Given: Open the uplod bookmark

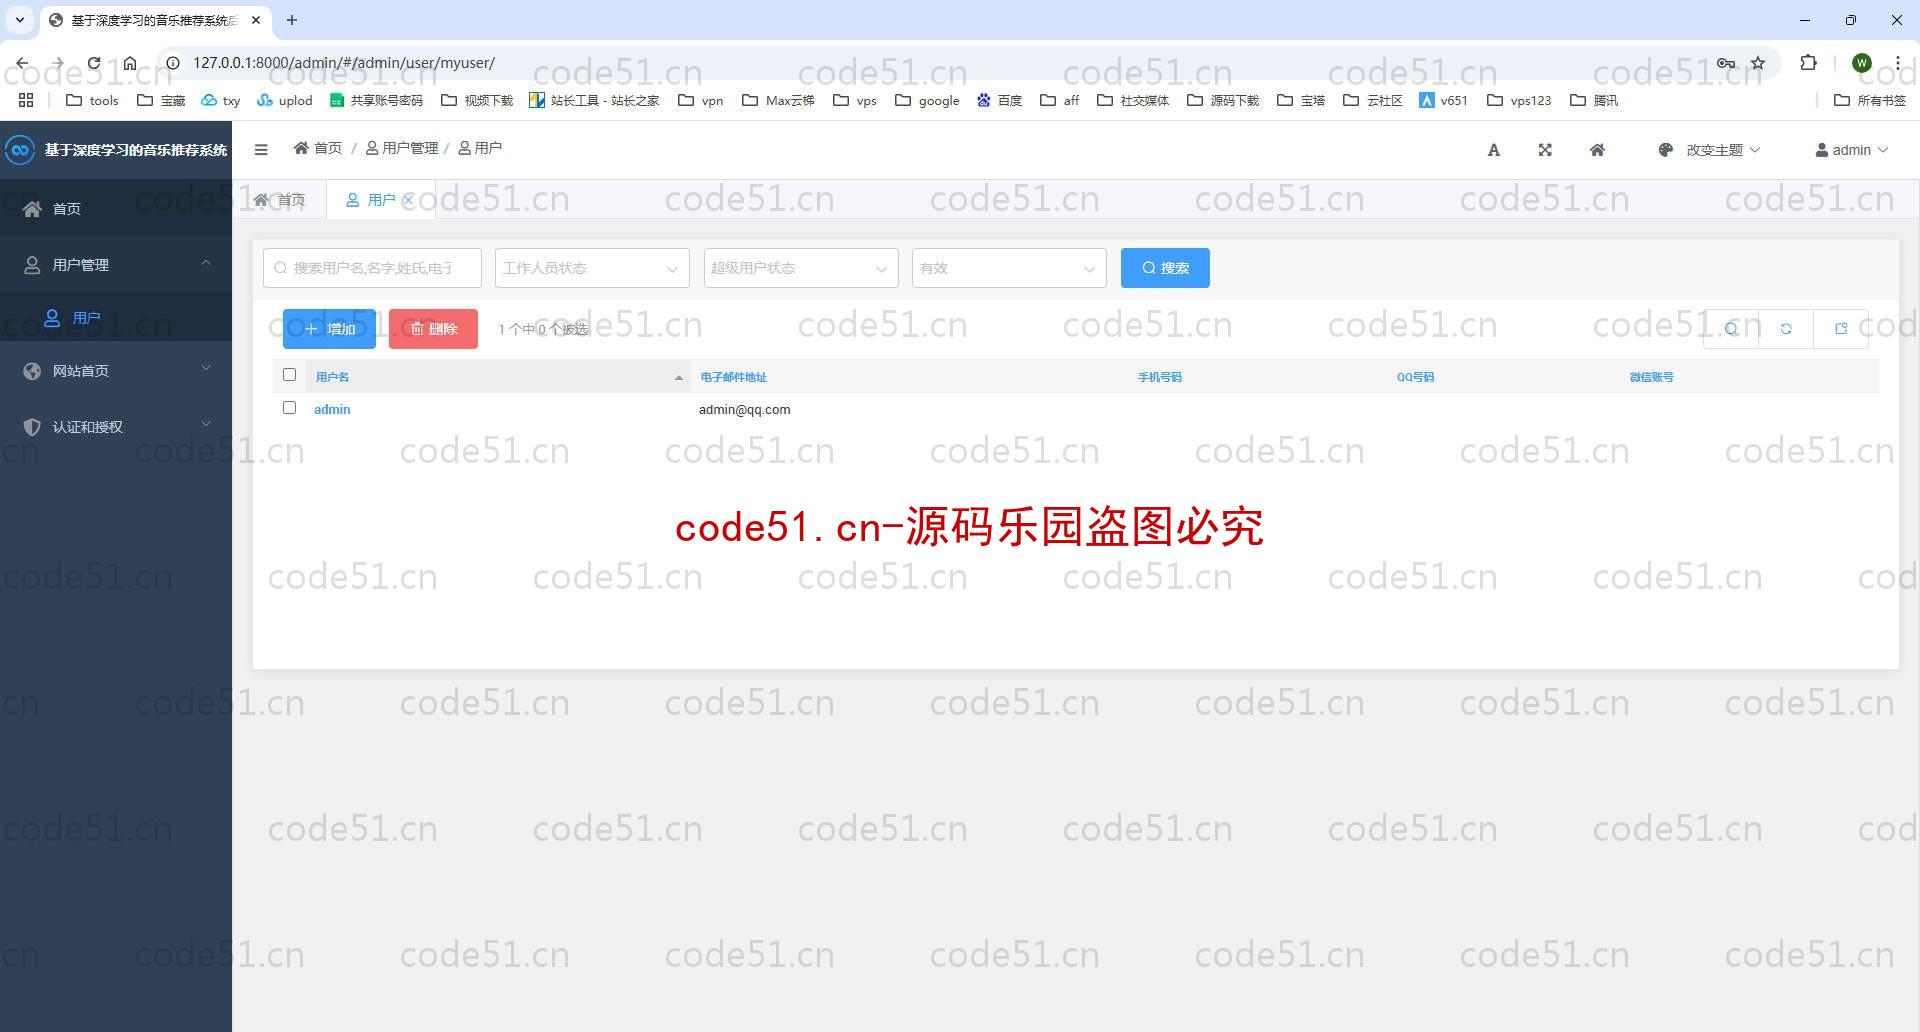Looking at the screenshot, I should [285, 100].
